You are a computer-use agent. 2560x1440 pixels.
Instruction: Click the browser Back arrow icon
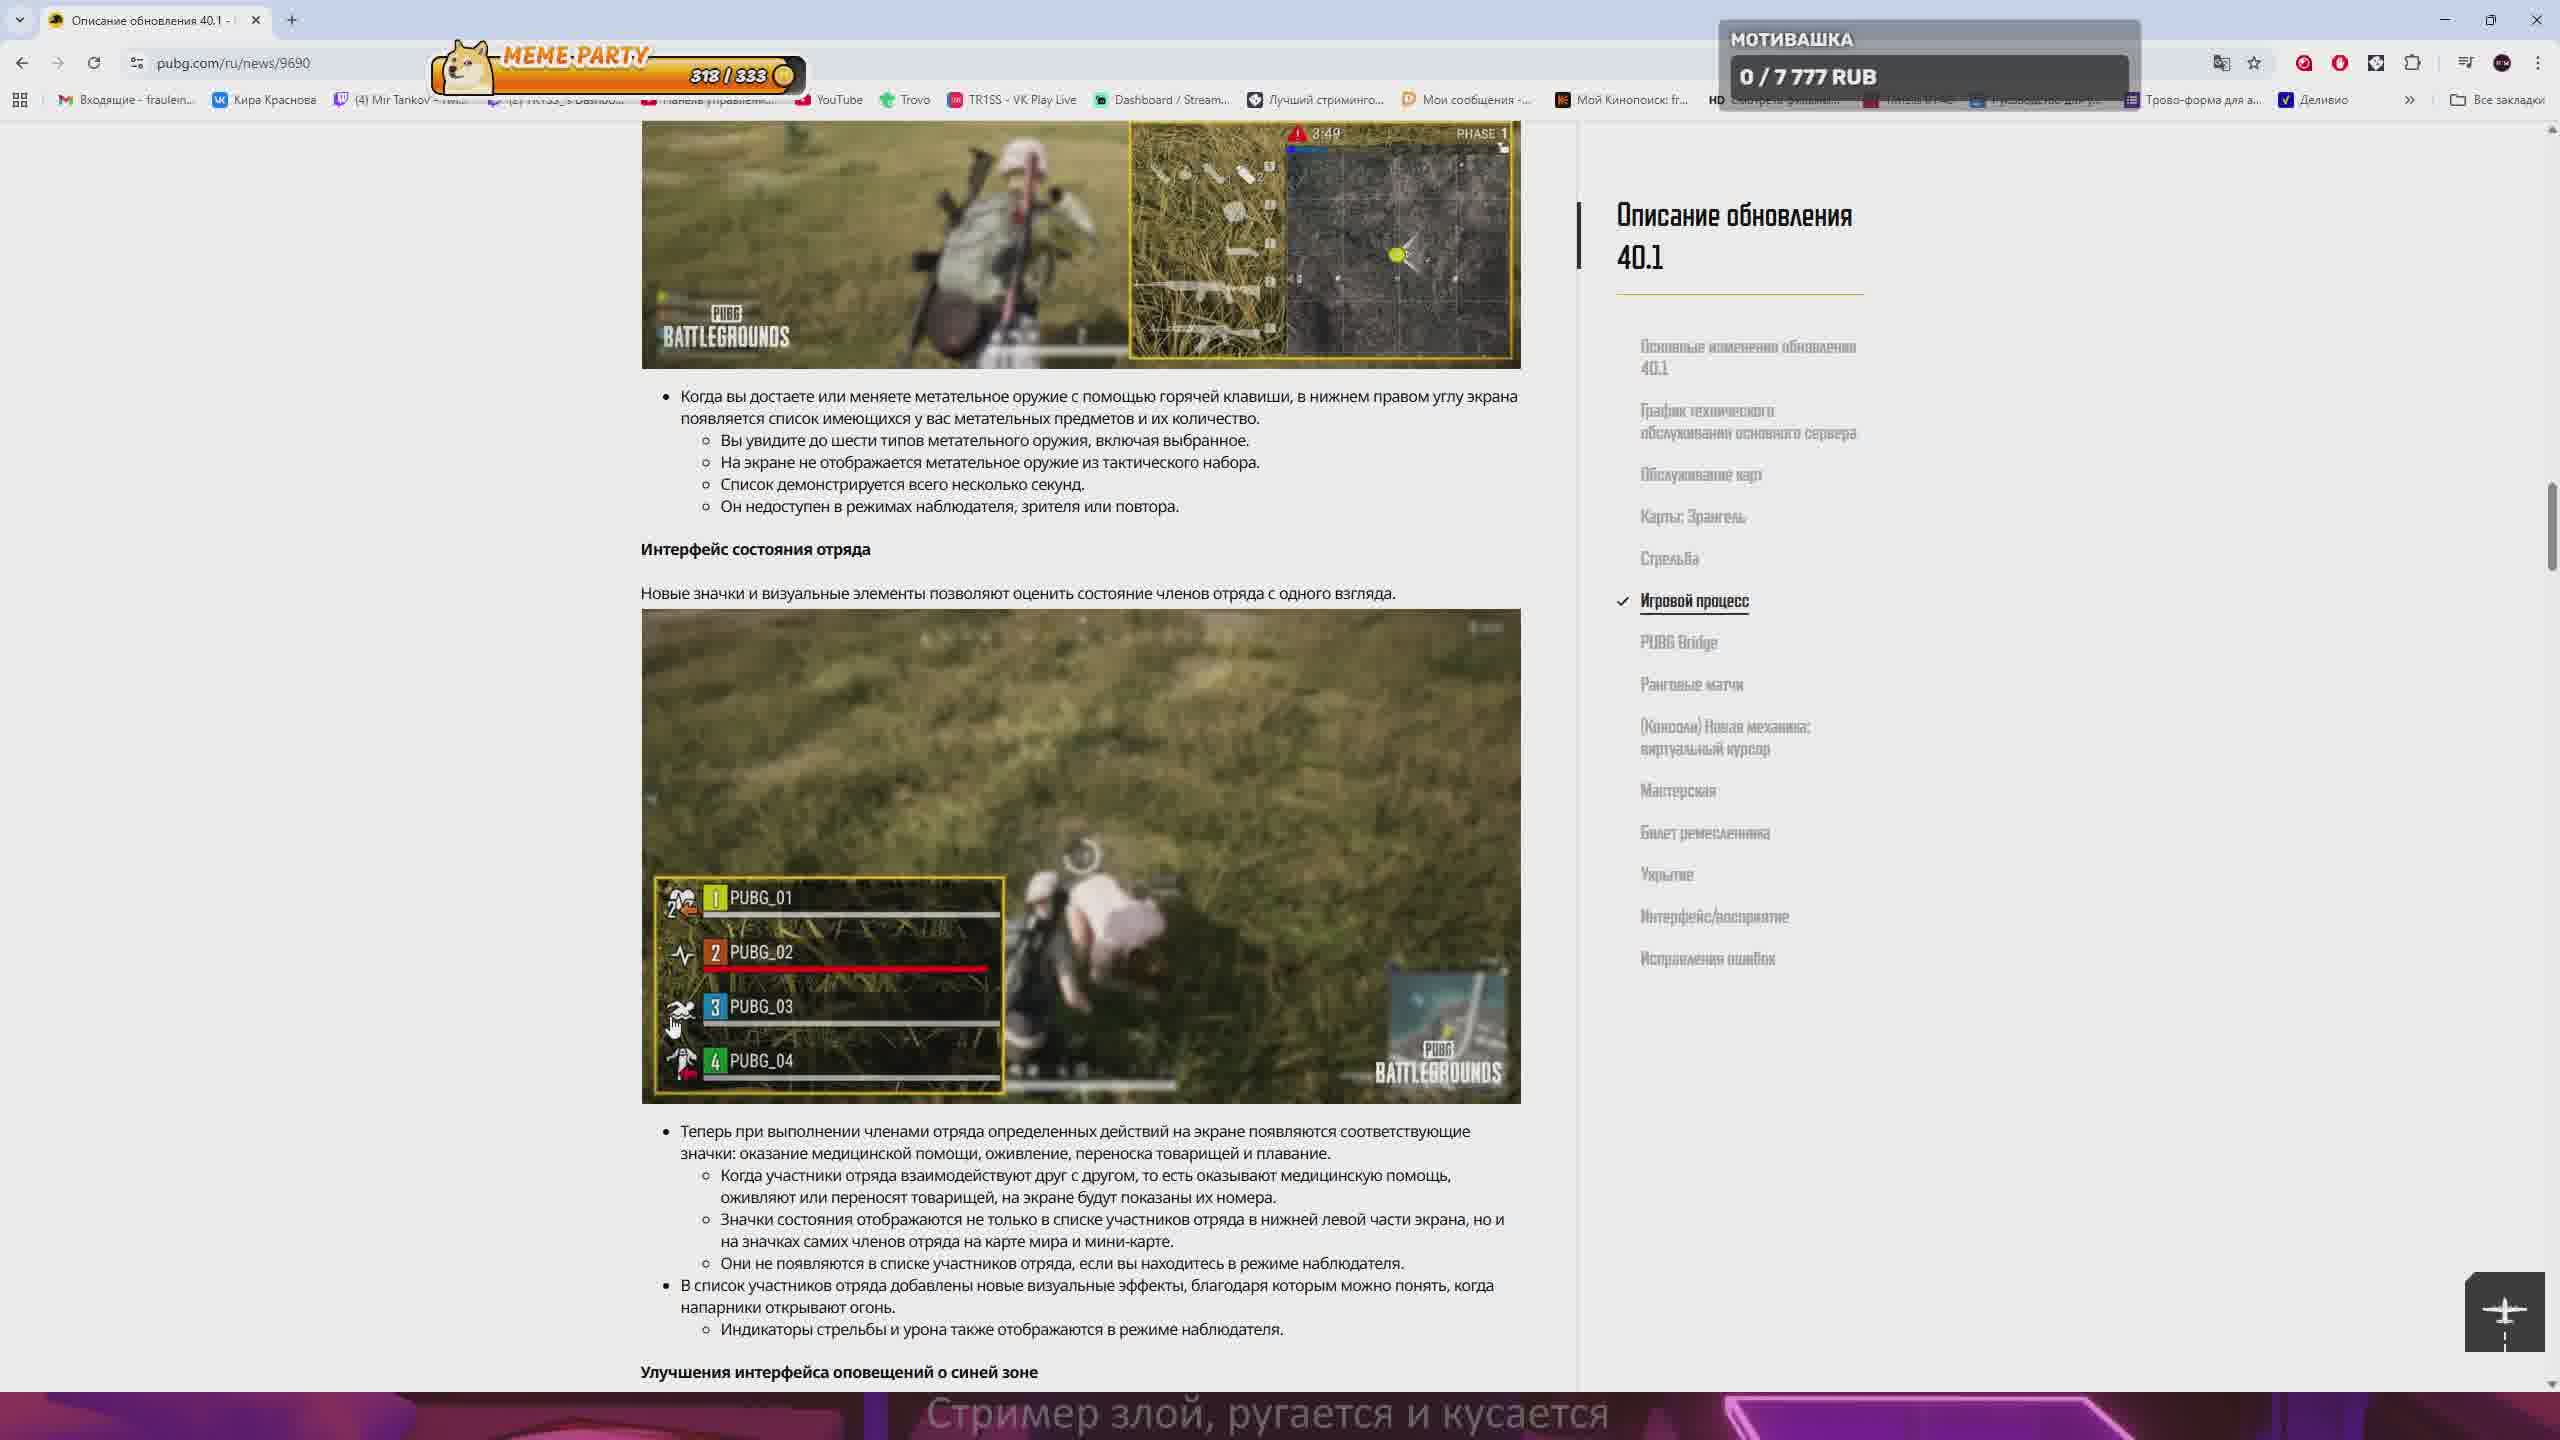pos(22,63)
